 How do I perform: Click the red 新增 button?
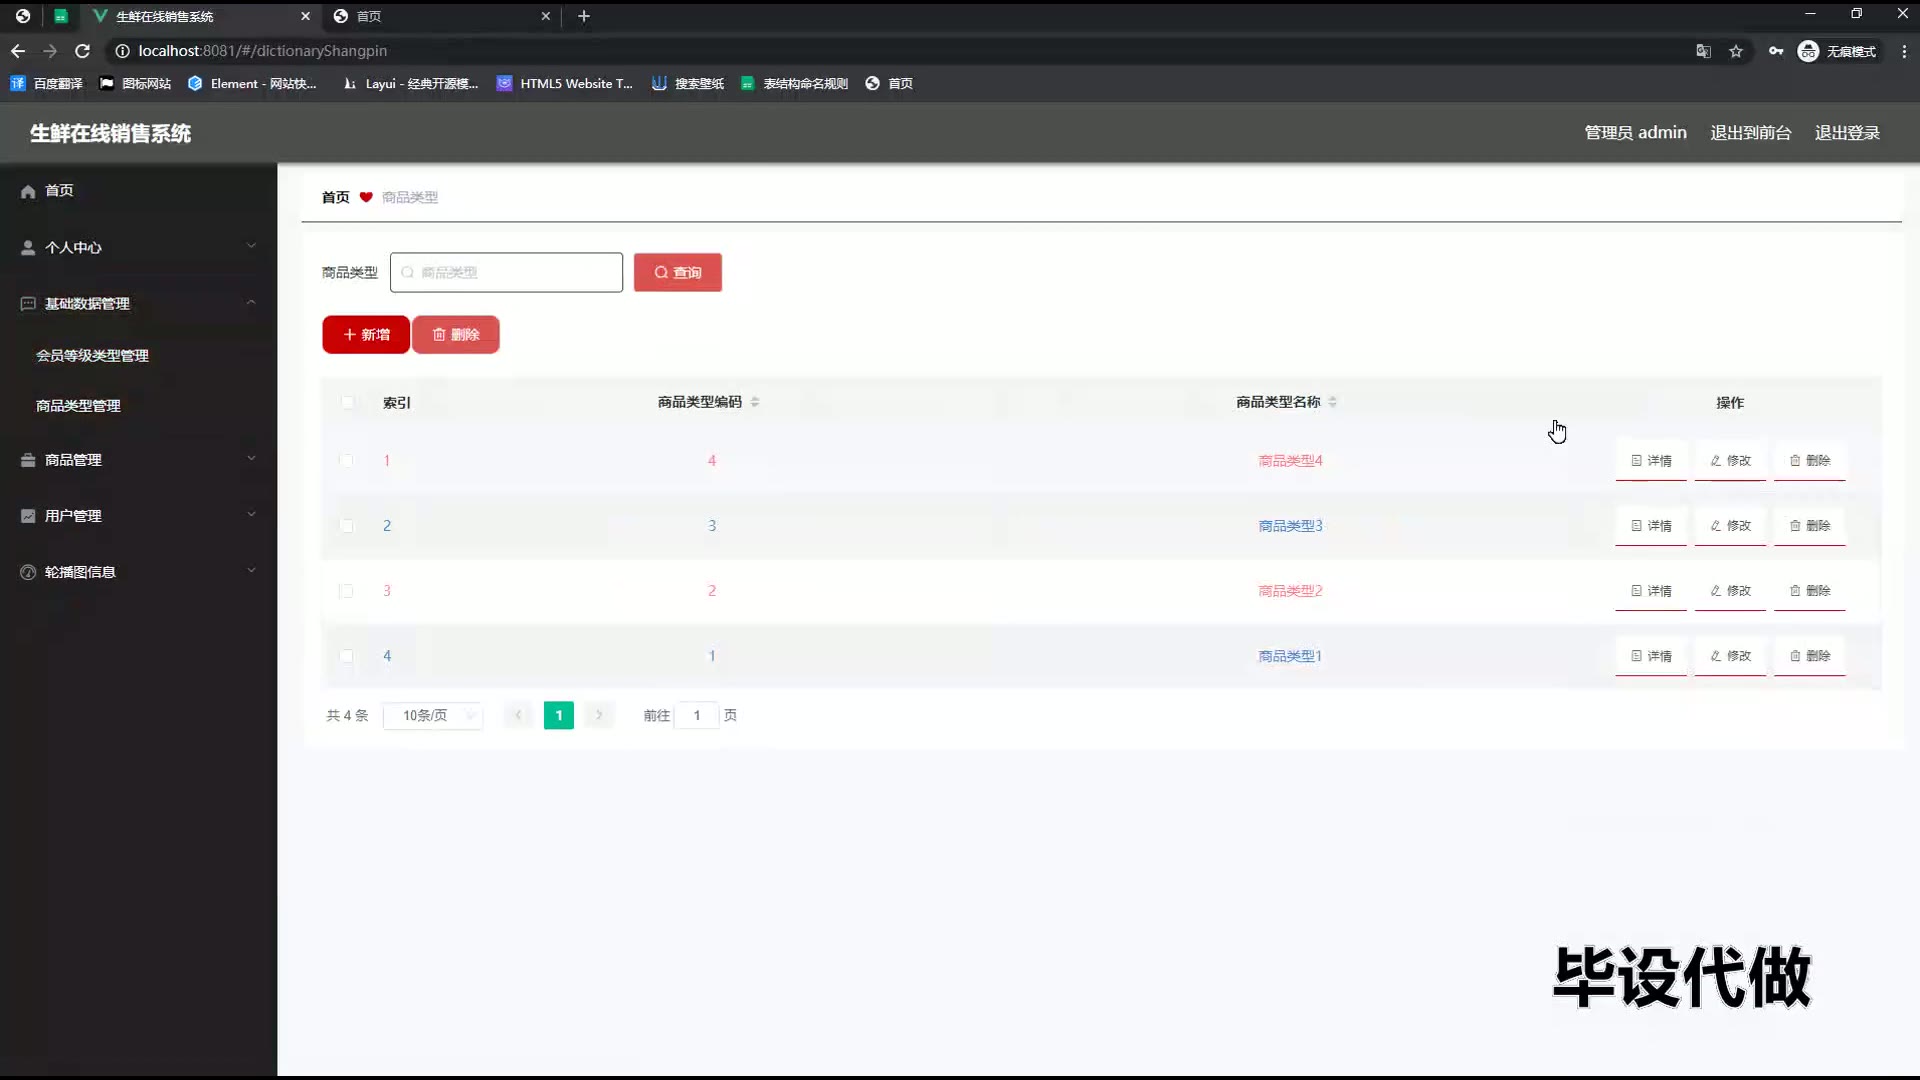click(366, 335)
